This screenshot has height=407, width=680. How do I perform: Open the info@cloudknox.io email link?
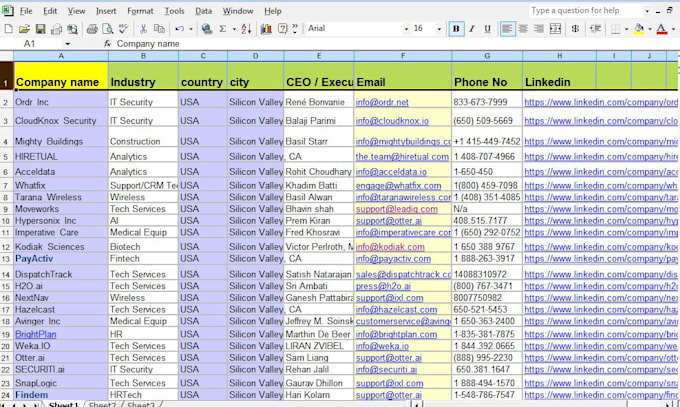392,121
